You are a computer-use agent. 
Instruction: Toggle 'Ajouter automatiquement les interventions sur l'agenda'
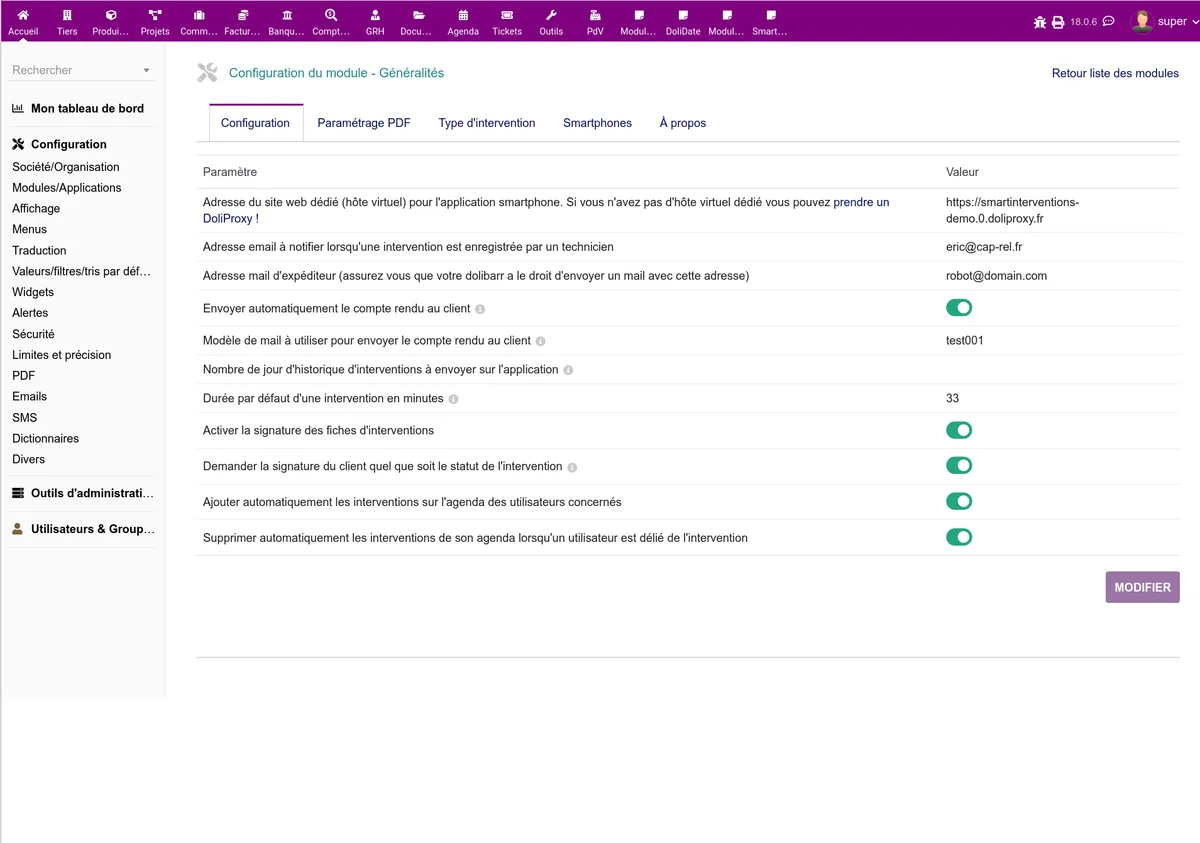(x=959, y=501)
